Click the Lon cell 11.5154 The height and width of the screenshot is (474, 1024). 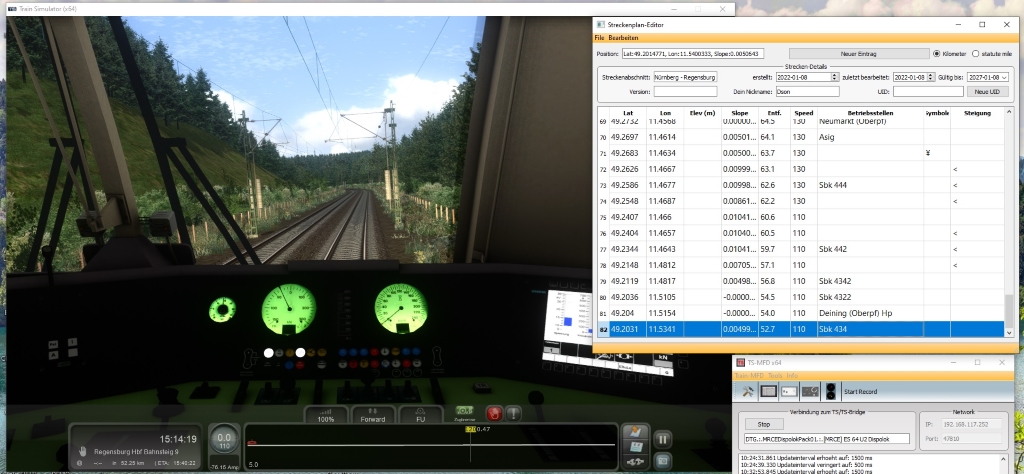(x=665, y=313)
